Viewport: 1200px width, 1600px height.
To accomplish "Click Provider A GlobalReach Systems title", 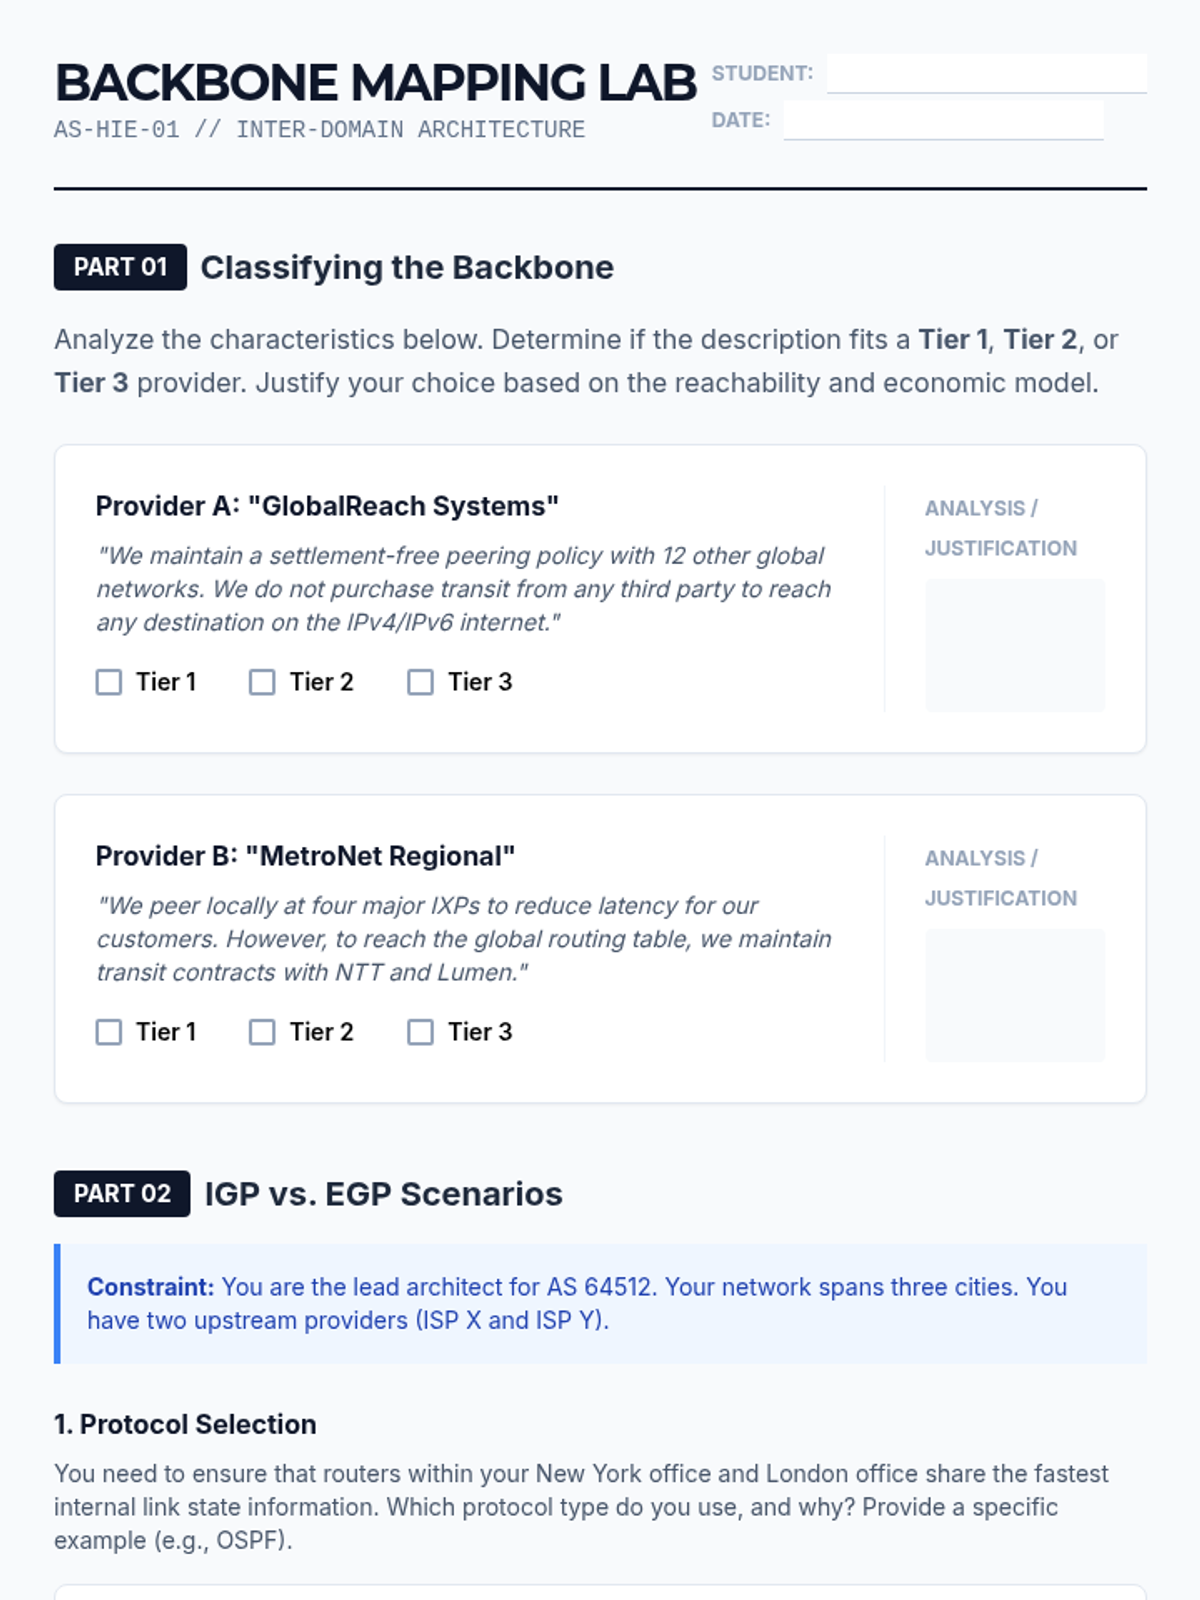I will [x=327, y=506].
